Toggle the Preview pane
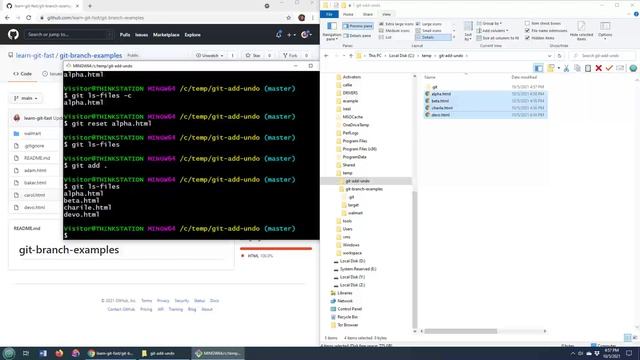This screenshot has width=640, height=360. click(x=358, y=26)
